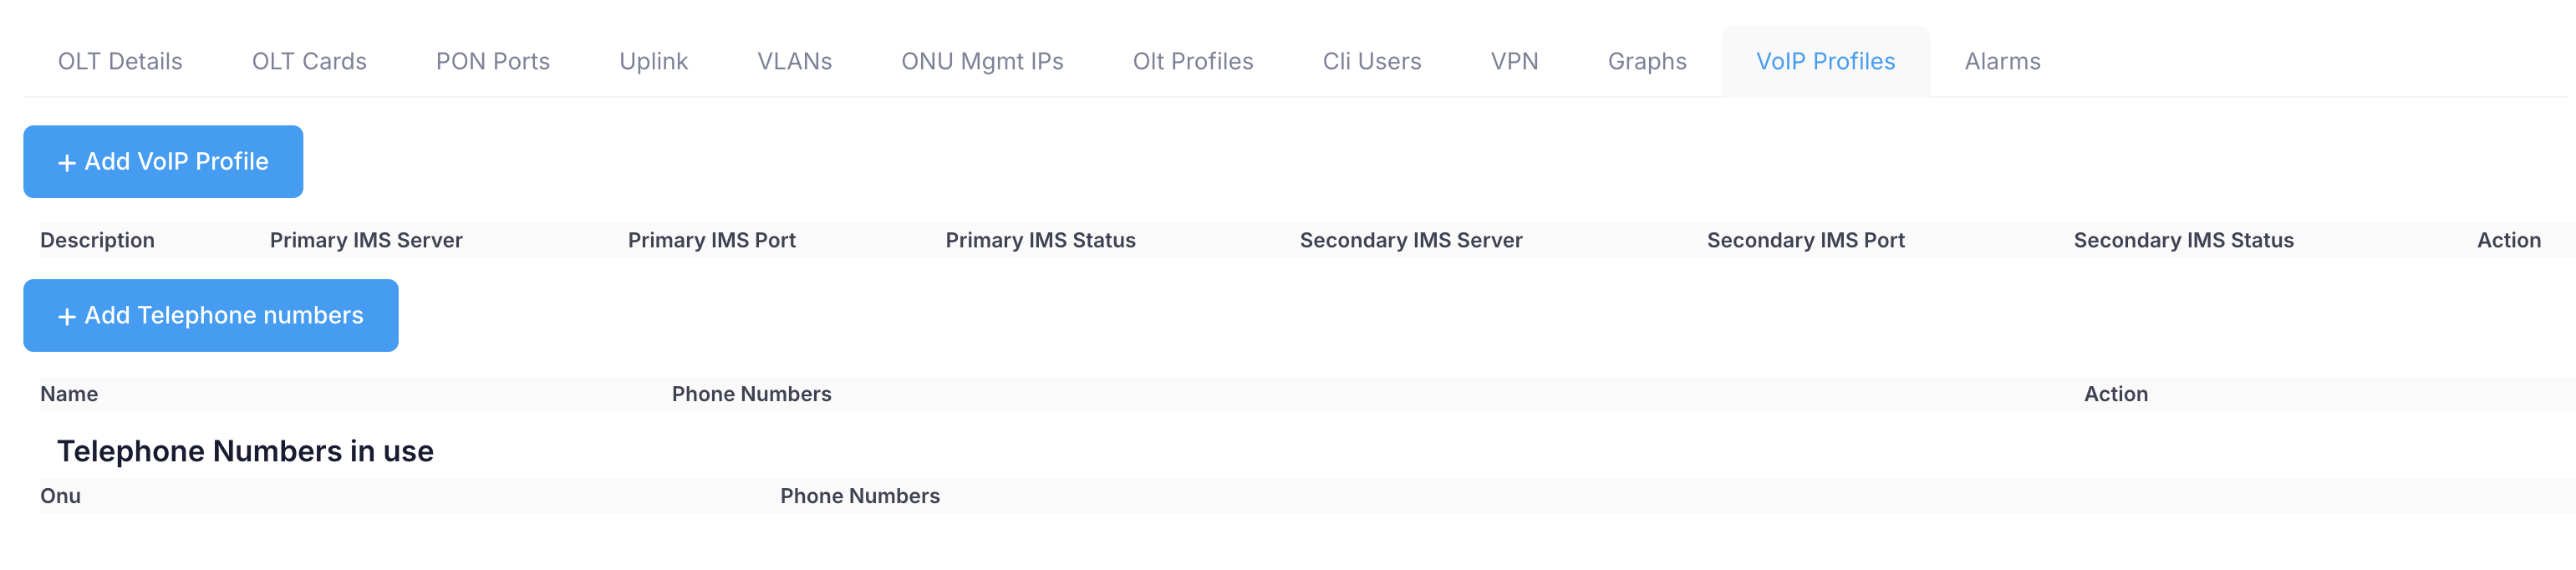Go to the VPN tab
Viewport: 2576px width, 570px height.
[1514, 62]
